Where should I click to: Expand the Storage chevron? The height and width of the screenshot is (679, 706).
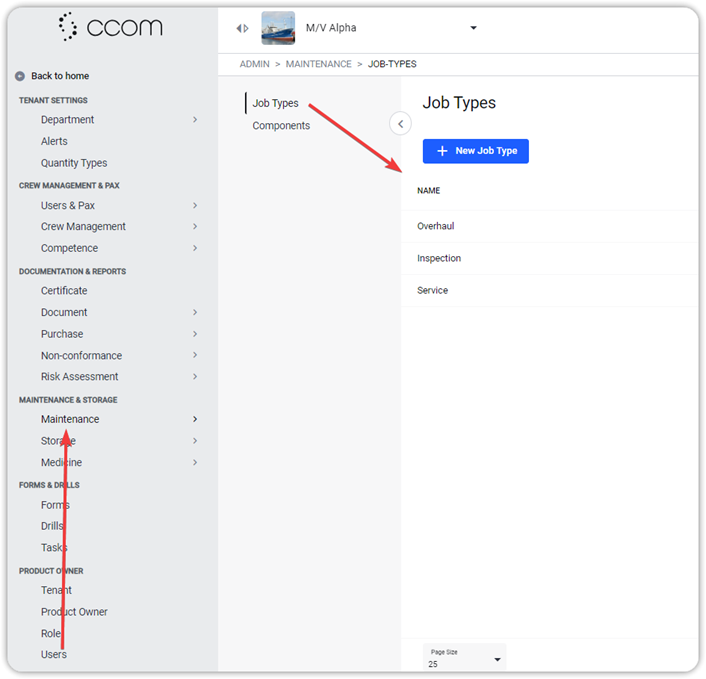pyautogui.click(x=195, y=441)
